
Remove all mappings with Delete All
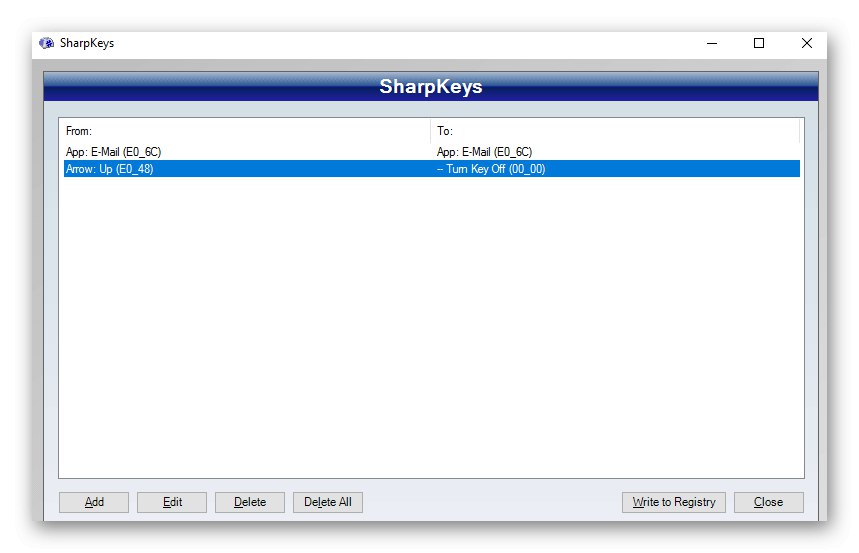tap(328, 502)
